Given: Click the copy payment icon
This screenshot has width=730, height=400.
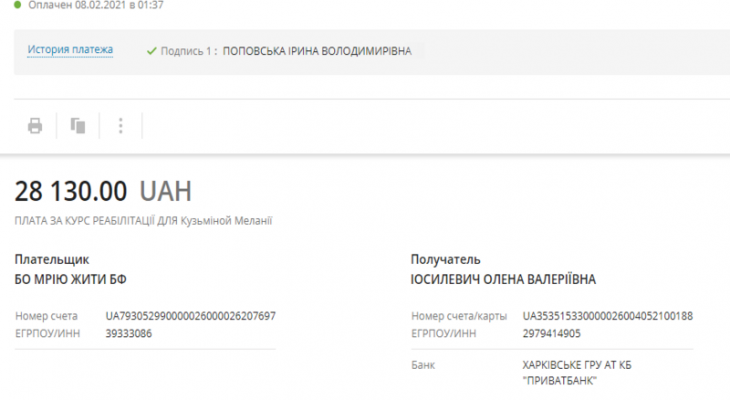Looking at the screenshot, I should pos(78,126).
